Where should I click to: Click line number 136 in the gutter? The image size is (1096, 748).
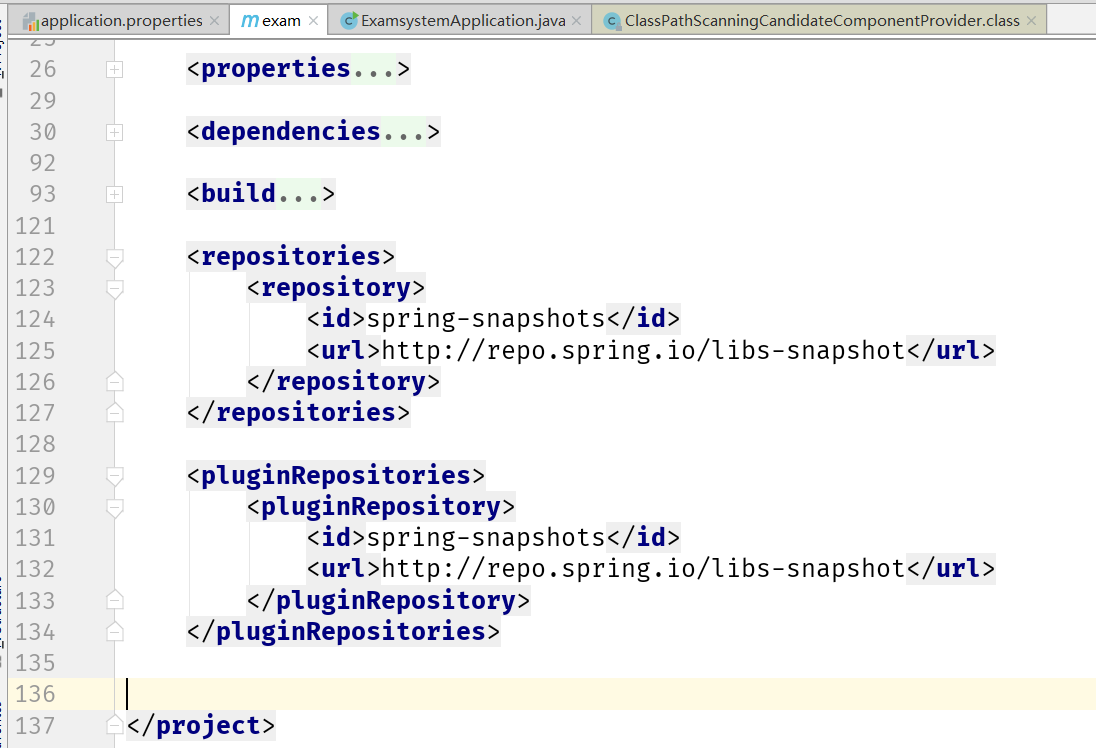click(x=35, y=693)
